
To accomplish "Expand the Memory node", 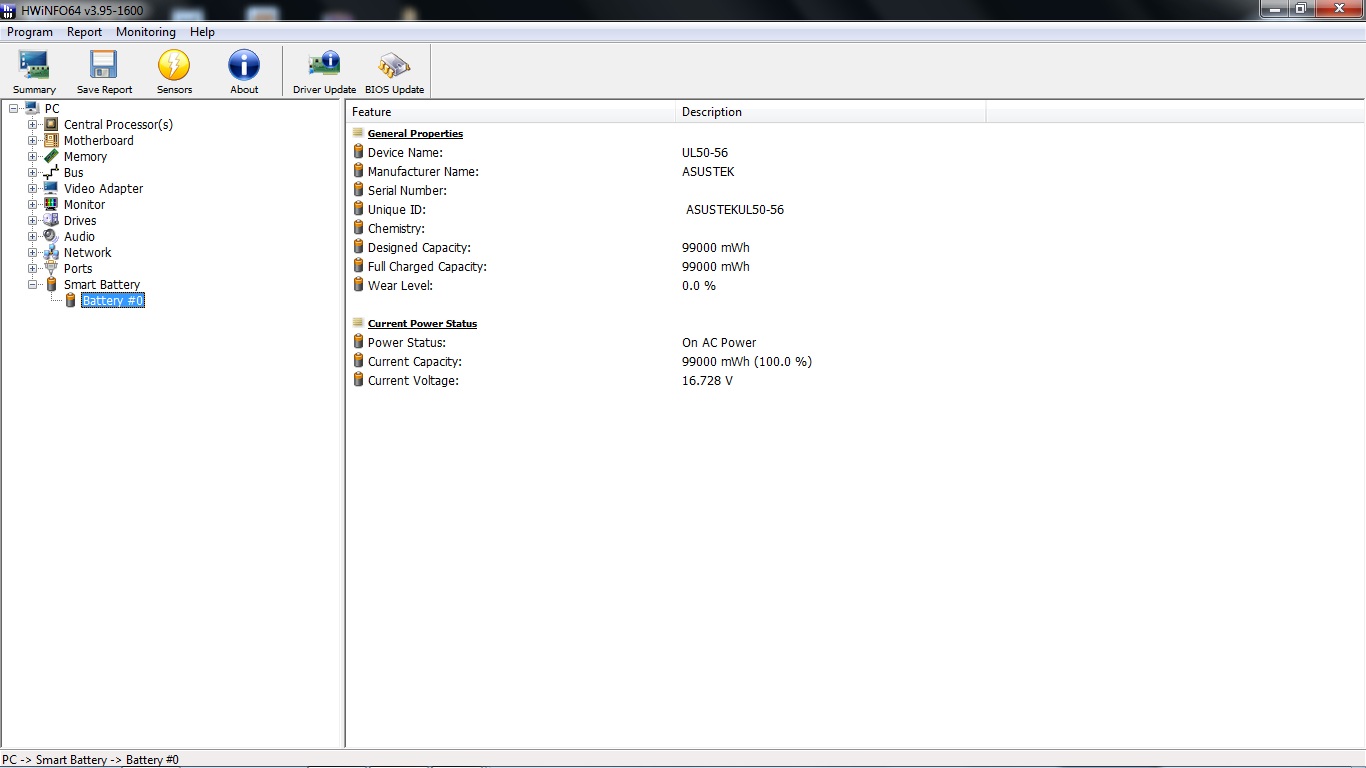I will tap(32, 156).
